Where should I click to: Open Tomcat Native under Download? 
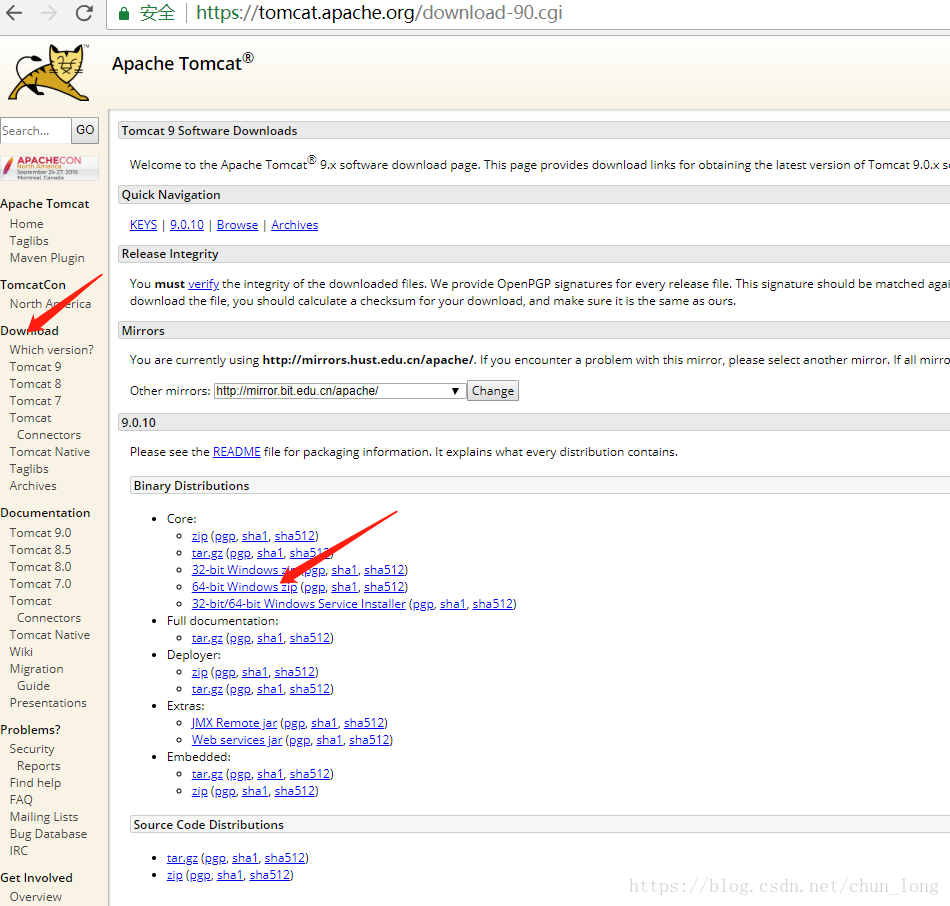coord(50,452)
